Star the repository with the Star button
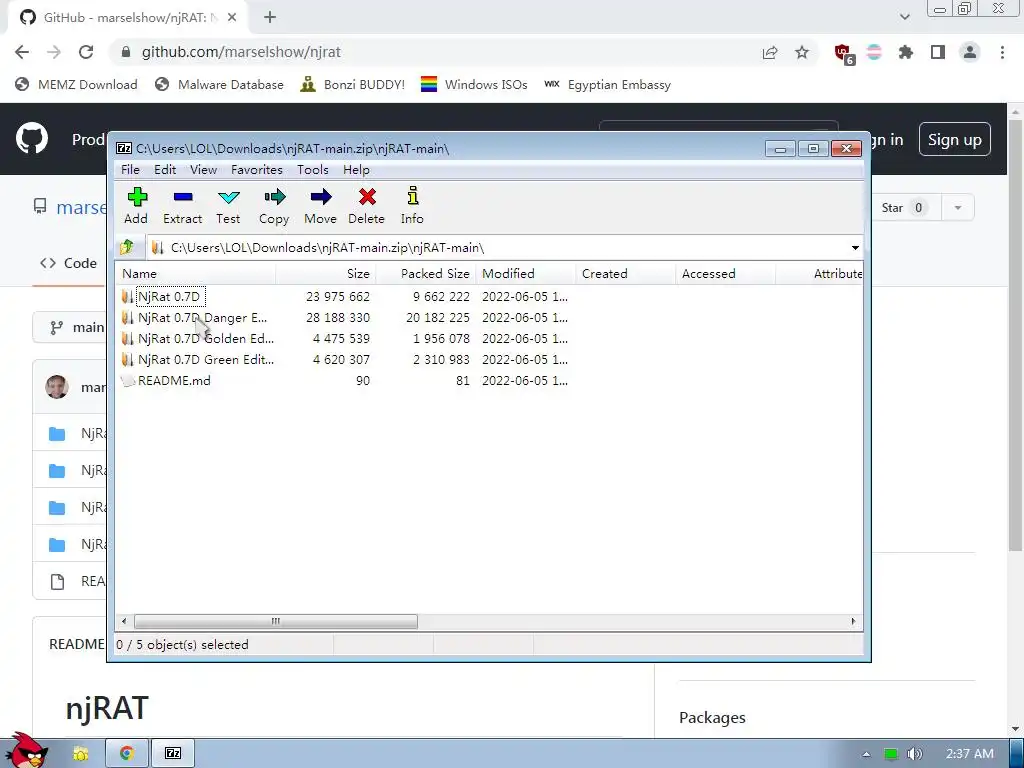1024x768 pixels. 904,208
